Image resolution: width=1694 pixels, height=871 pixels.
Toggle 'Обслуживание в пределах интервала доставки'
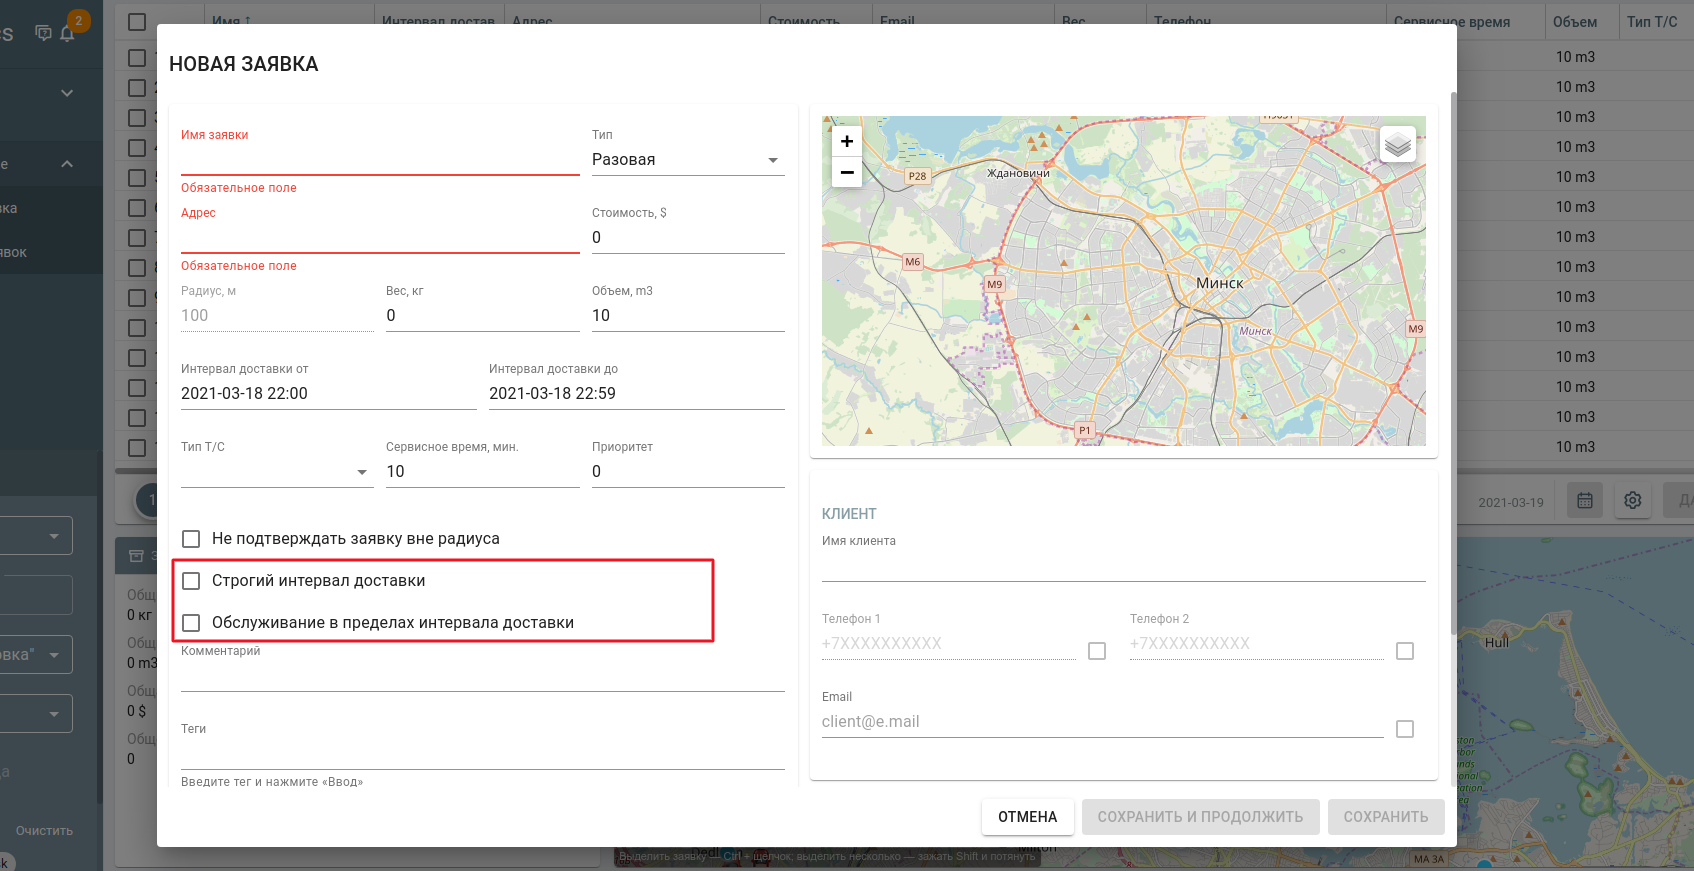click(192, 623)
